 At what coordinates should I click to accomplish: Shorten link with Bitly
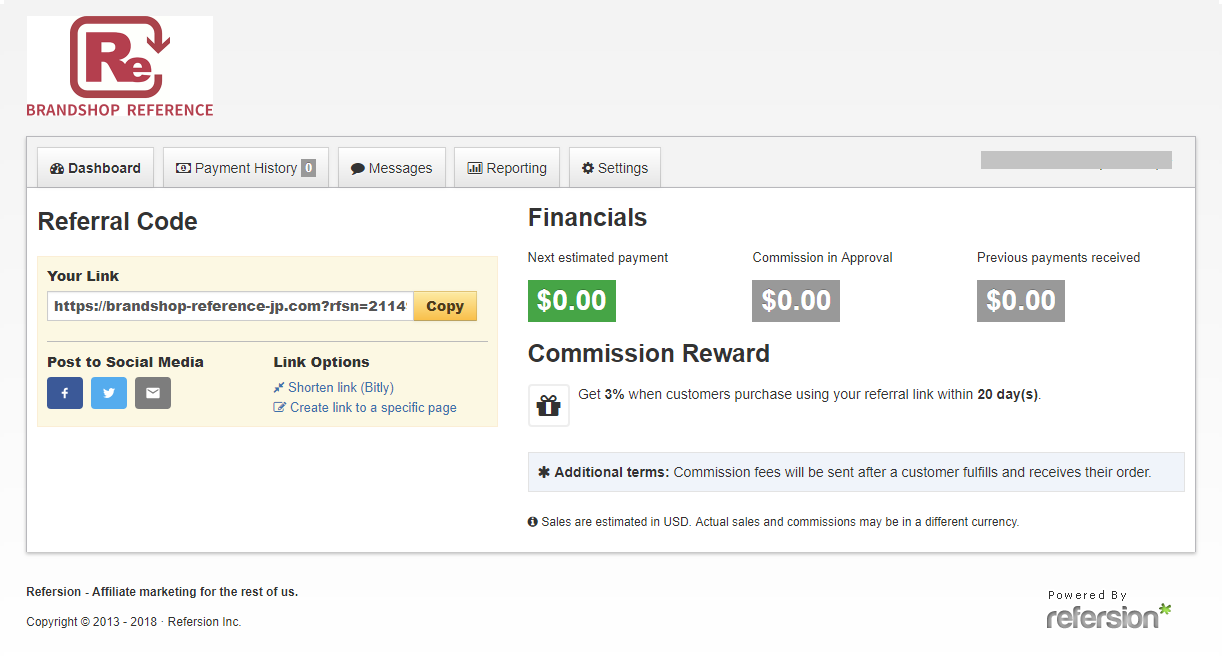click(x=334, y=387)
